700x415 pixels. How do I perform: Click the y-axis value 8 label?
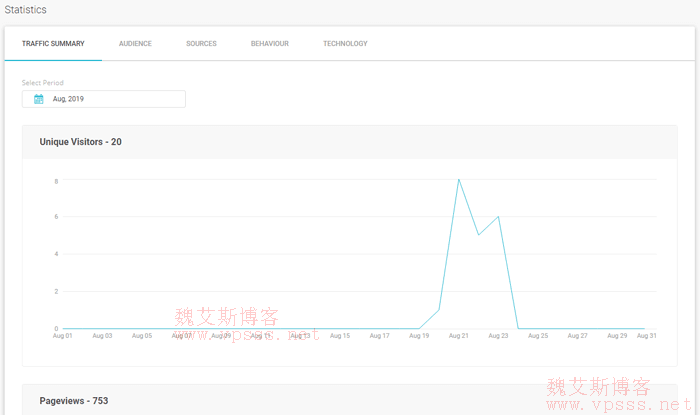point(56,181)
